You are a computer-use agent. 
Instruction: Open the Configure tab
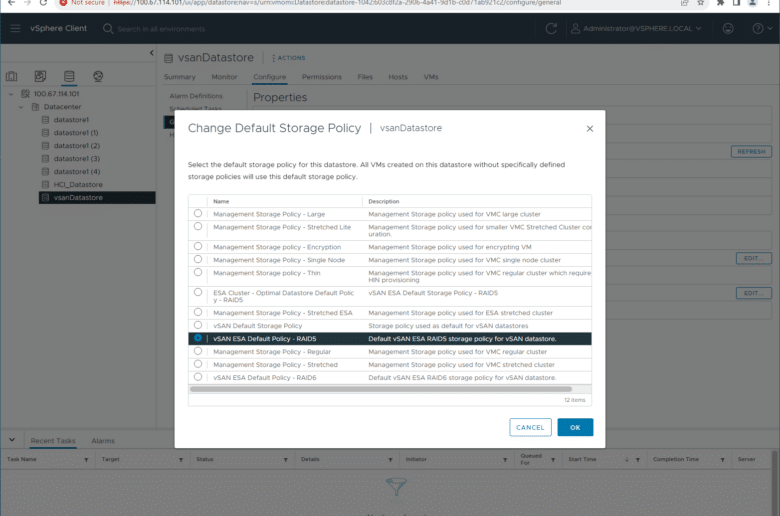pos(270,77)
